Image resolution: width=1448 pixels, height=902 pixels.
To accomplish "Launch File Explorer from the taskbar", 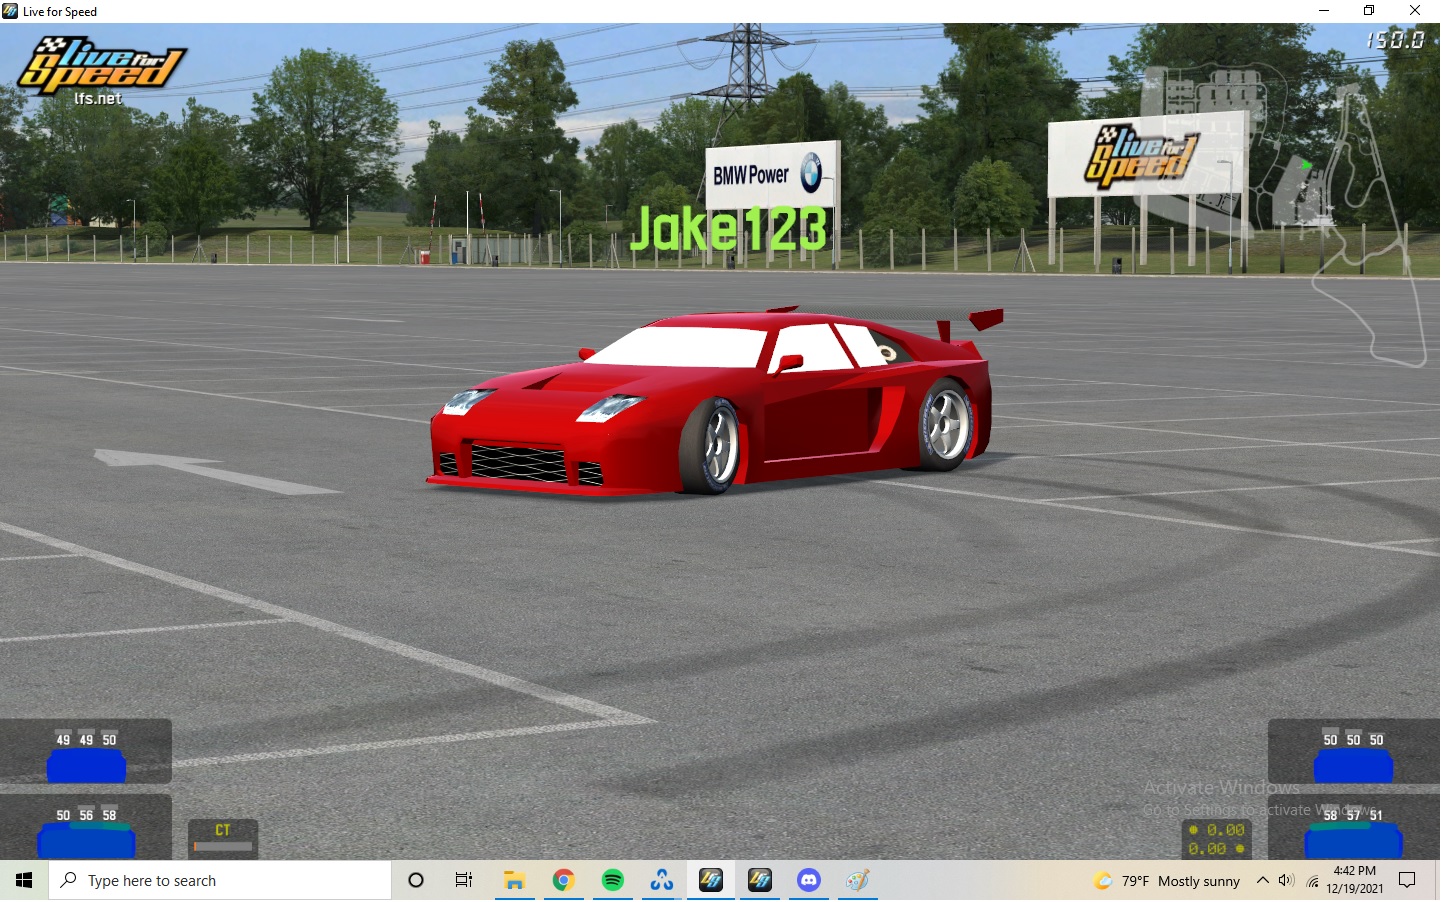I will pos(514,880).
